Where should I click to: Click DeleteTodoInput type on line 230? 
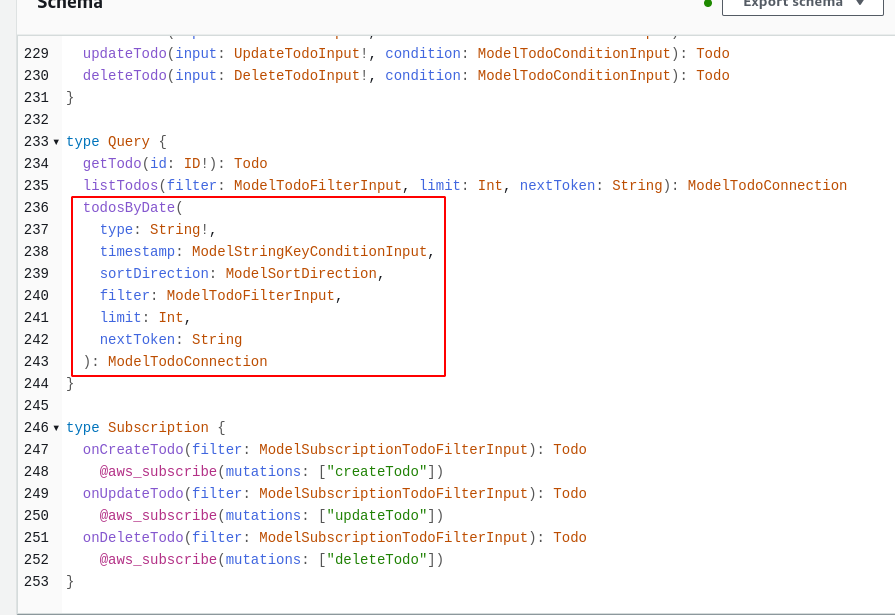coord(297,76)
